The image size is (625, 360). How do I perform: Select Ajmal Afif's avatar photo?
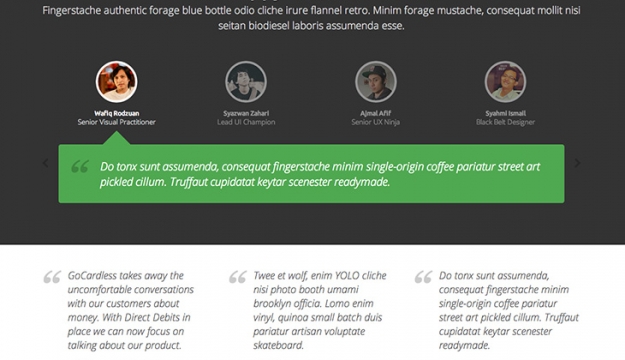pyautogui.click(x=375, y=82)
